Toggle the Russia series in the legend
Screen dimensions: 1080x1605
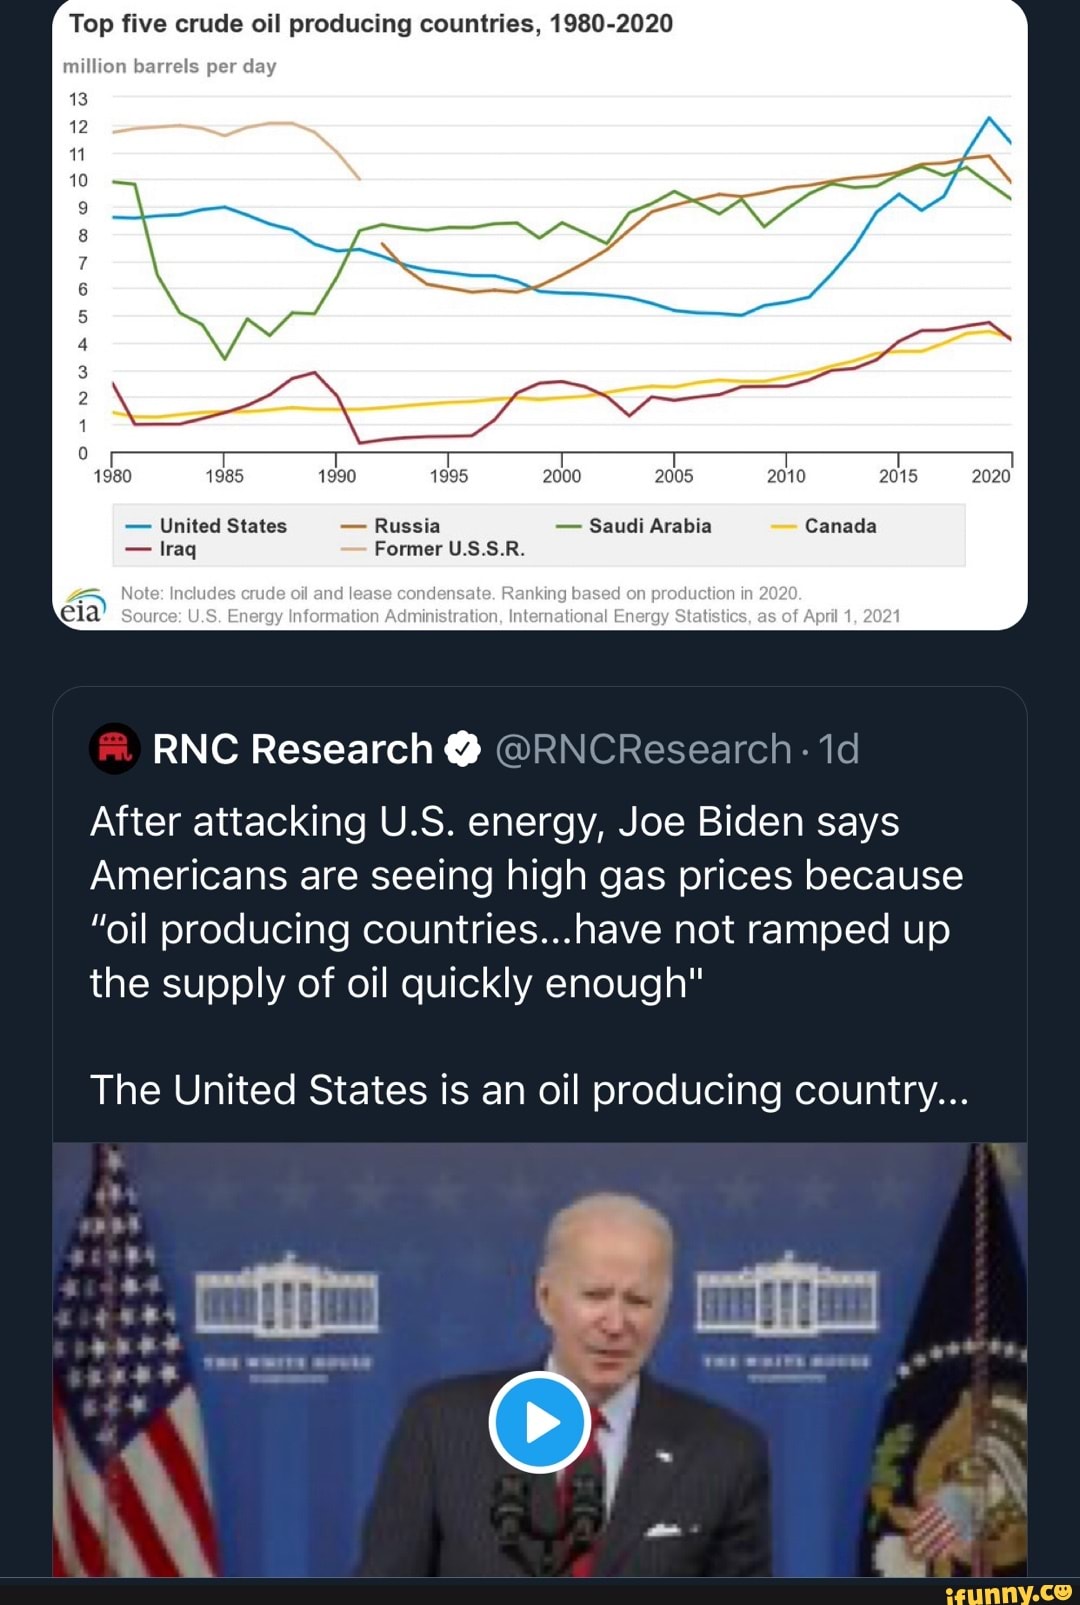pyautogui.click(x=352, y=525)
